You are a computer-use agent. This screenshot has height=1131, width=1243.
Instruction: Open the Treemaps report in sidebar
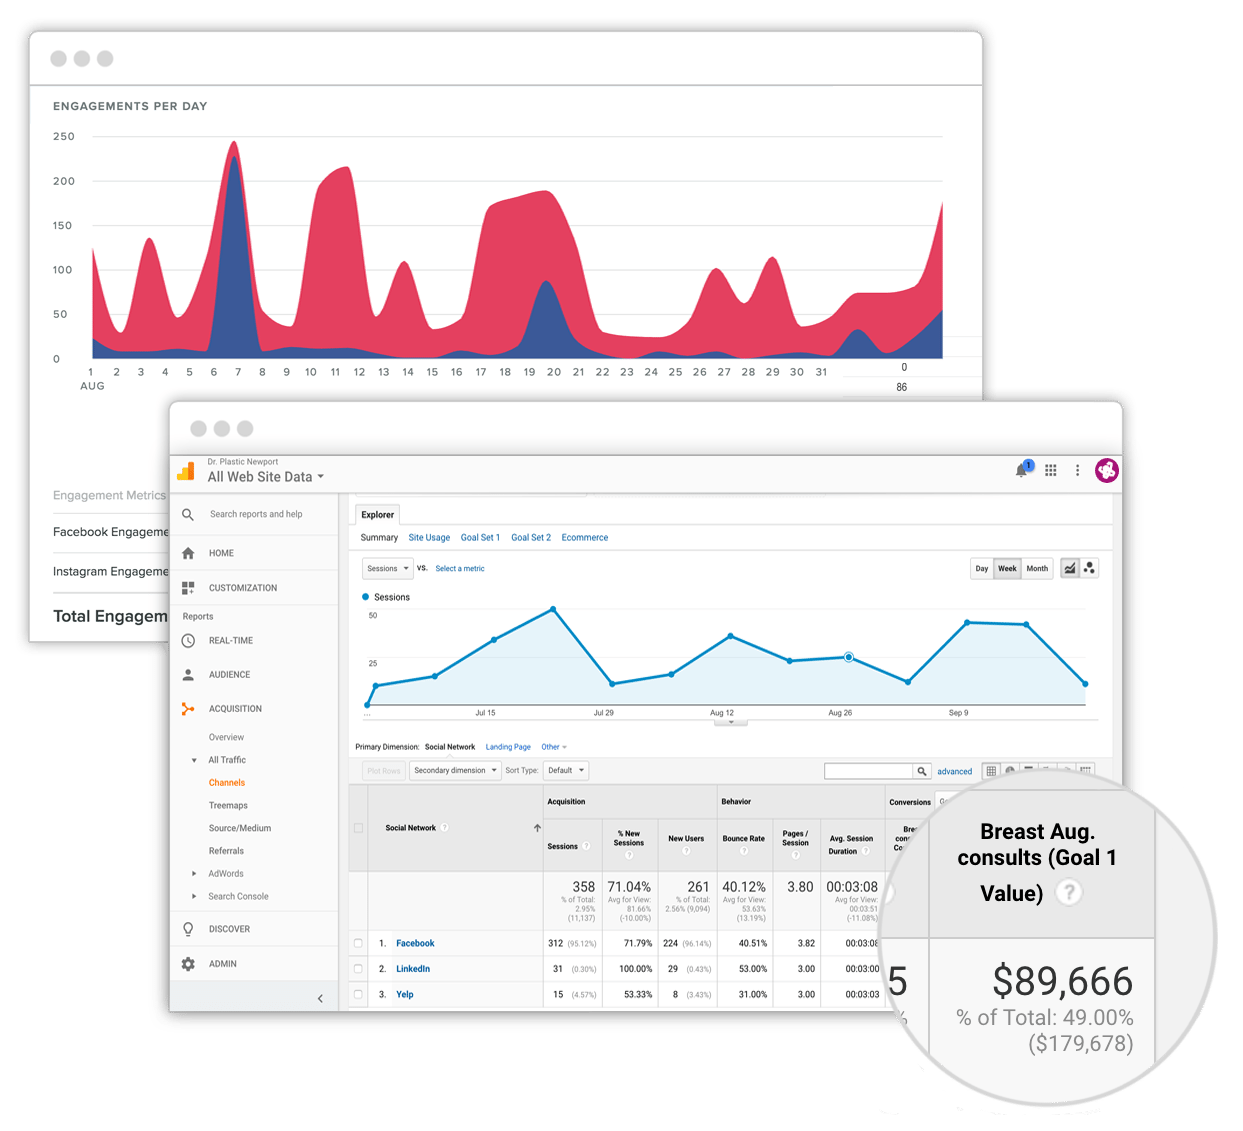click(228, 805)
